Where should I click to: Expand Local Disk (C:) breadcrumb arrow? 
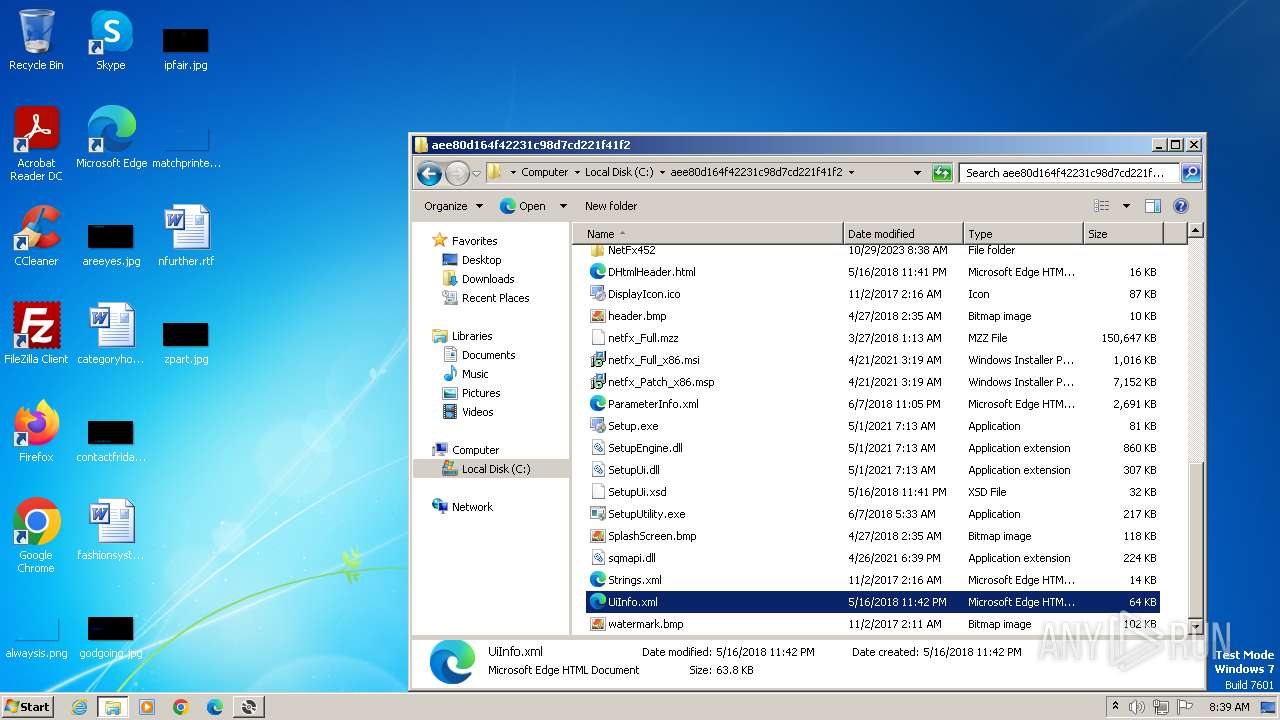(x=662, y=172)
